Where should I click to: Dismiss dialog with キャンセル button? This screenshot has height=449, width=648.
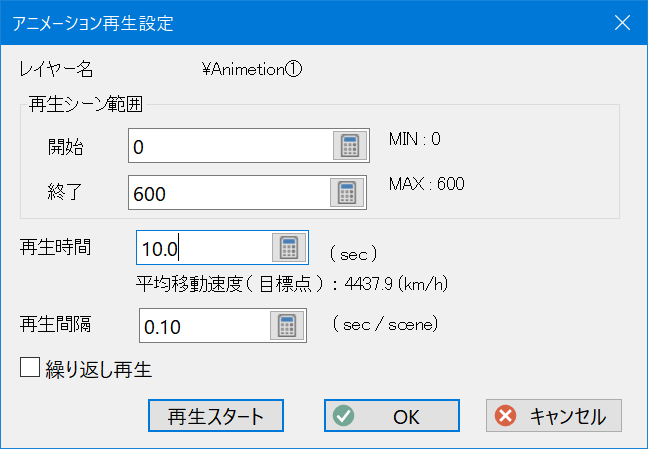(554, 416)
